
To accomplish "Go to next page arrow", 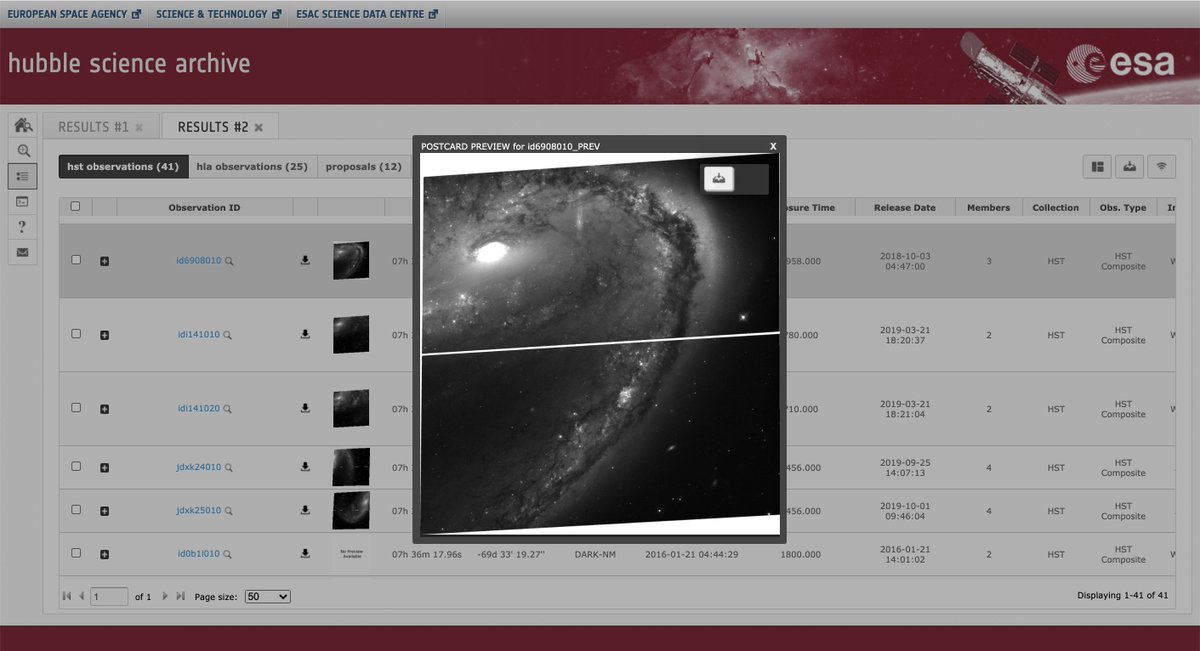I will (x=165, y=596).
